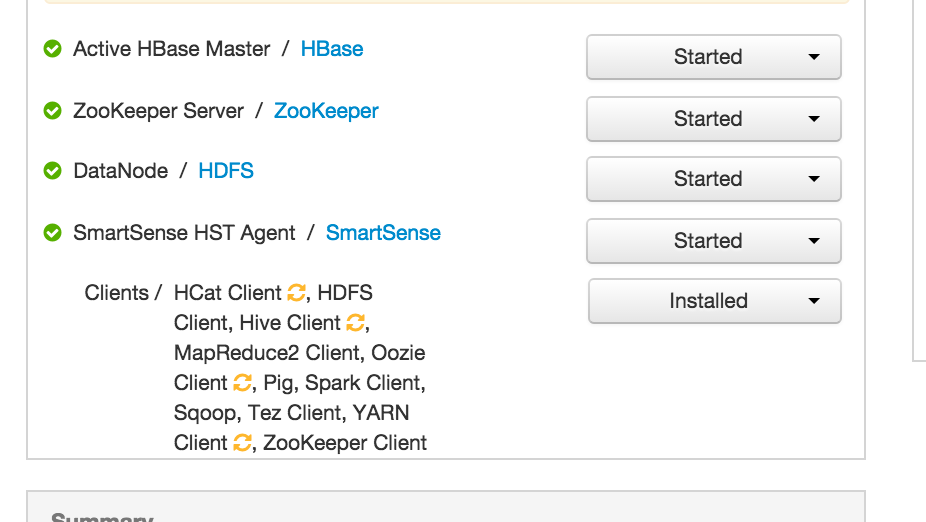
Task: Click restart-required icon next to YARN Client
Action: 242,443
